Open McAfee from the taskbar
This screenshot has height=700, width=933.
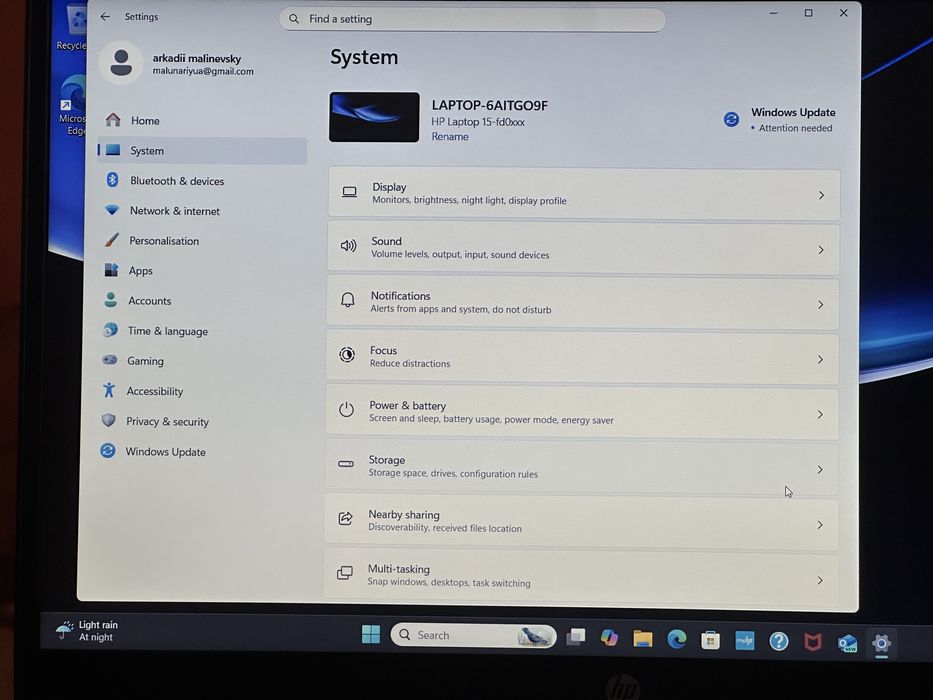813,642
